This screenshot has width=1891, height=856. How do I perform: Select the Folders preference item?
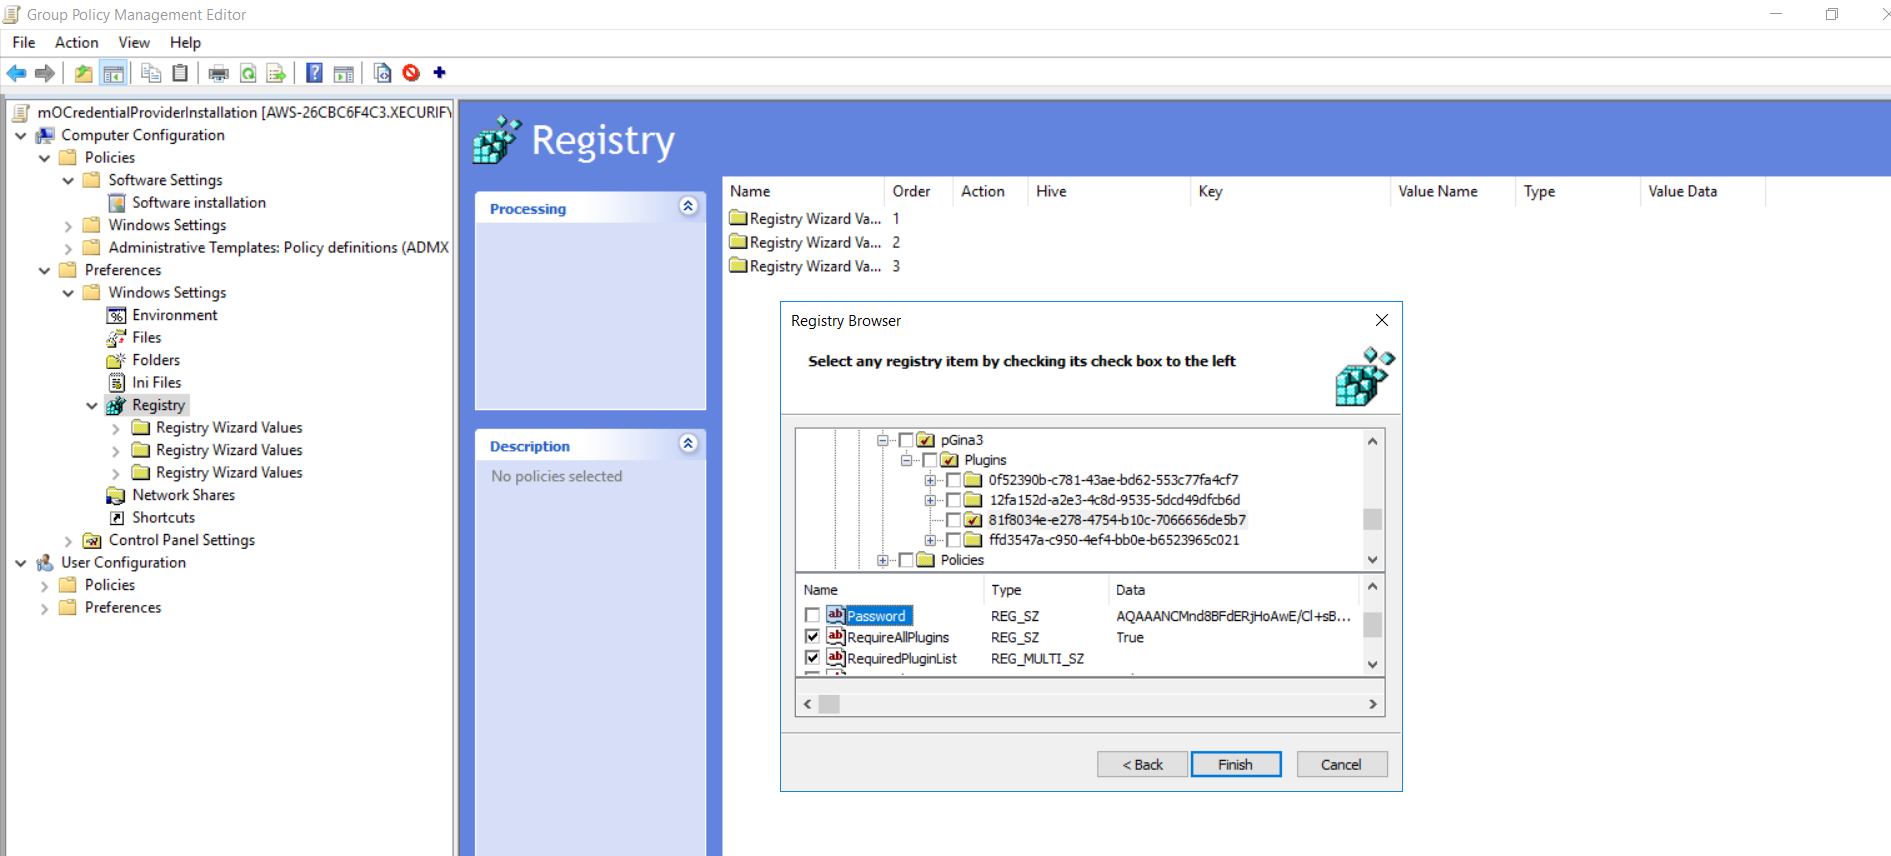(x=156, y=360)
